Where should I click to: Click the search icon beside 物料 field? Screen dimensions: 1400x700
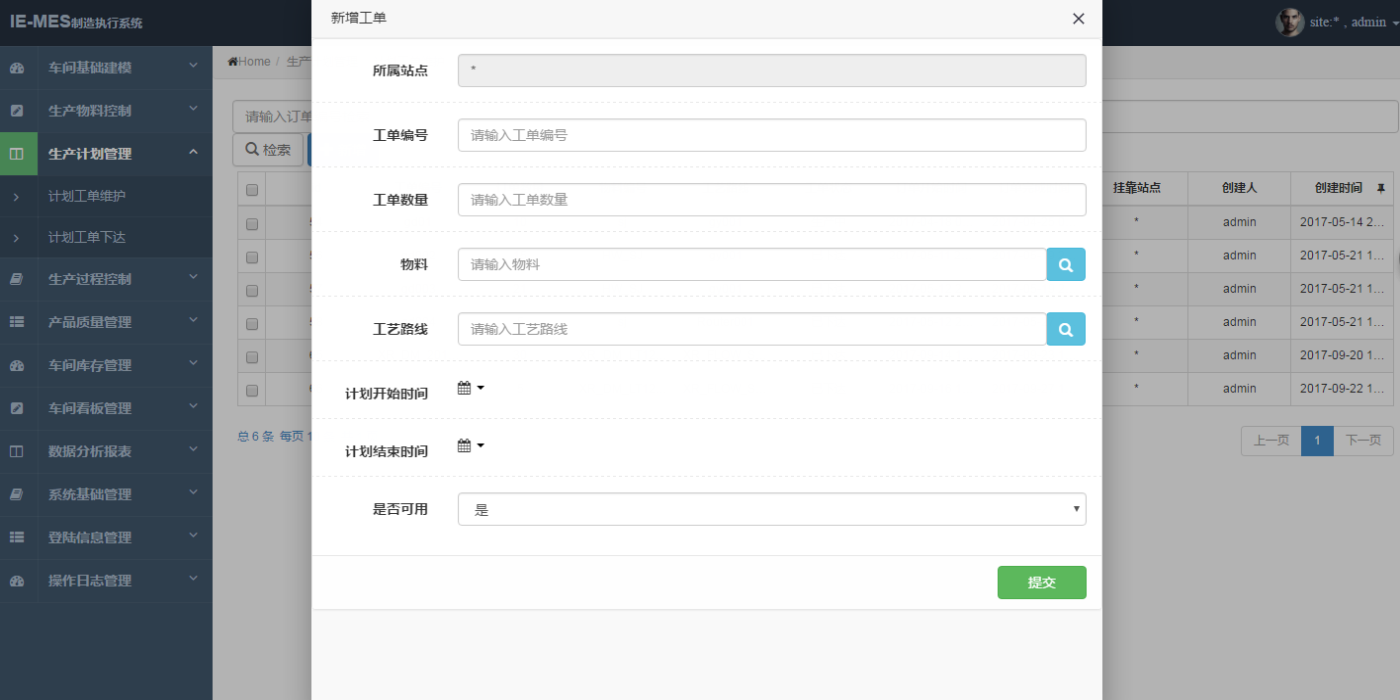point(1066,265)
